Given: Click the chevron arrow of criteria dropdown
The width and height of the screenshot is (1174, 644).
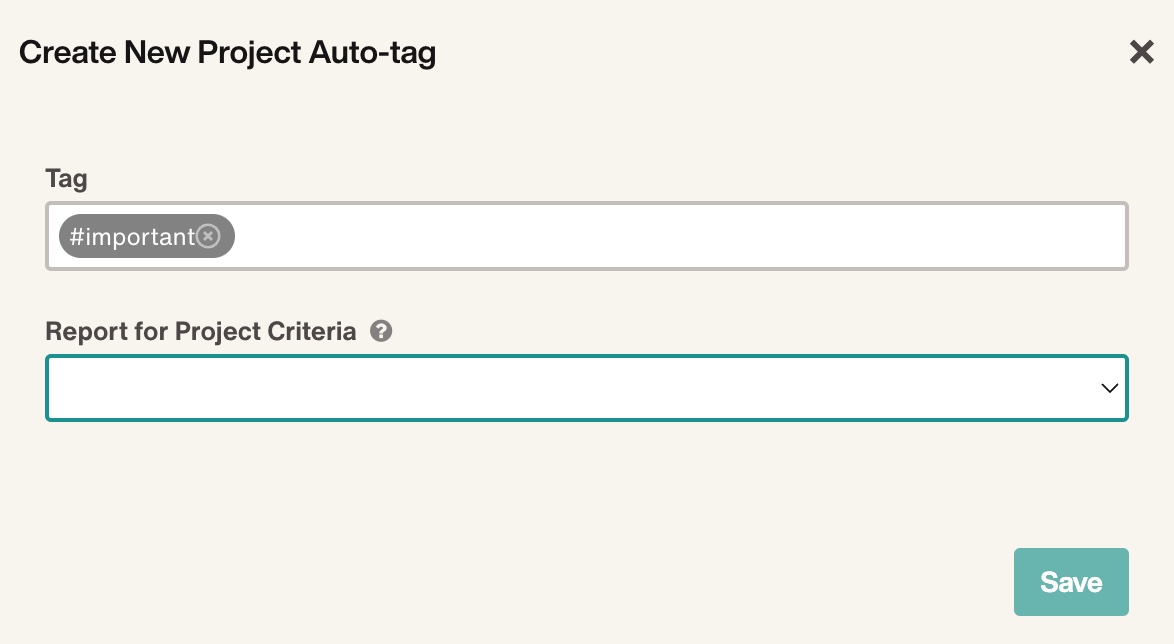Looking at the screenshot, I should click(1110, 388).
